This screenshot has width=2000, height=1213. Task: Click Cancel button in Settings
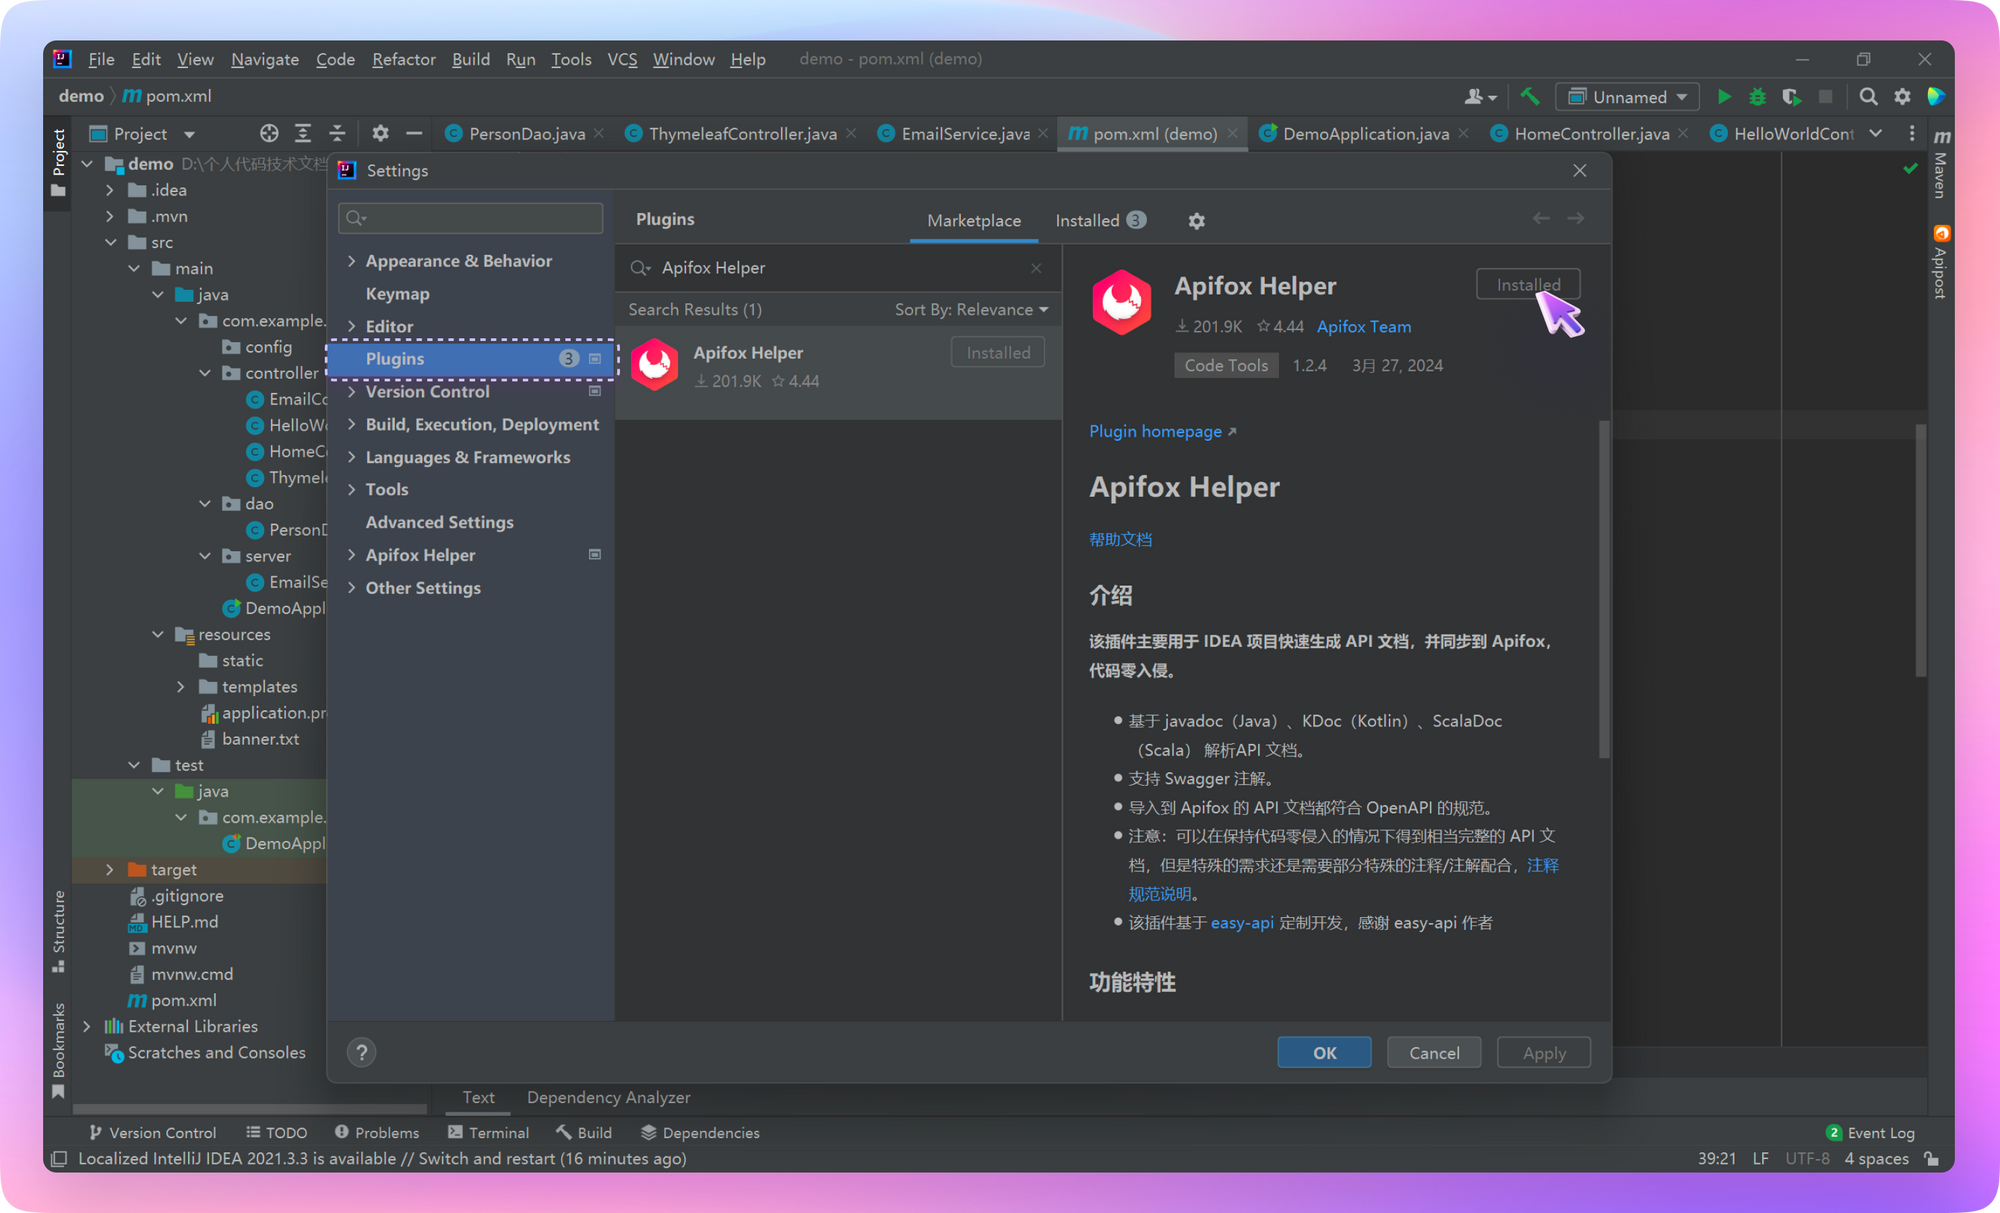click(x=1434, y=1053)
